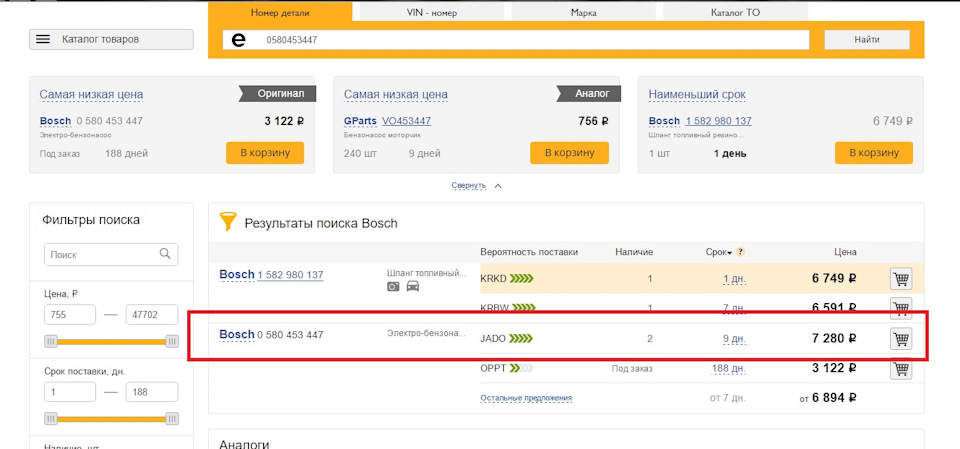Screen dimensions: 960x449
Task: Click the question mark help icon near Срок
Action: (x=740, y=252)
